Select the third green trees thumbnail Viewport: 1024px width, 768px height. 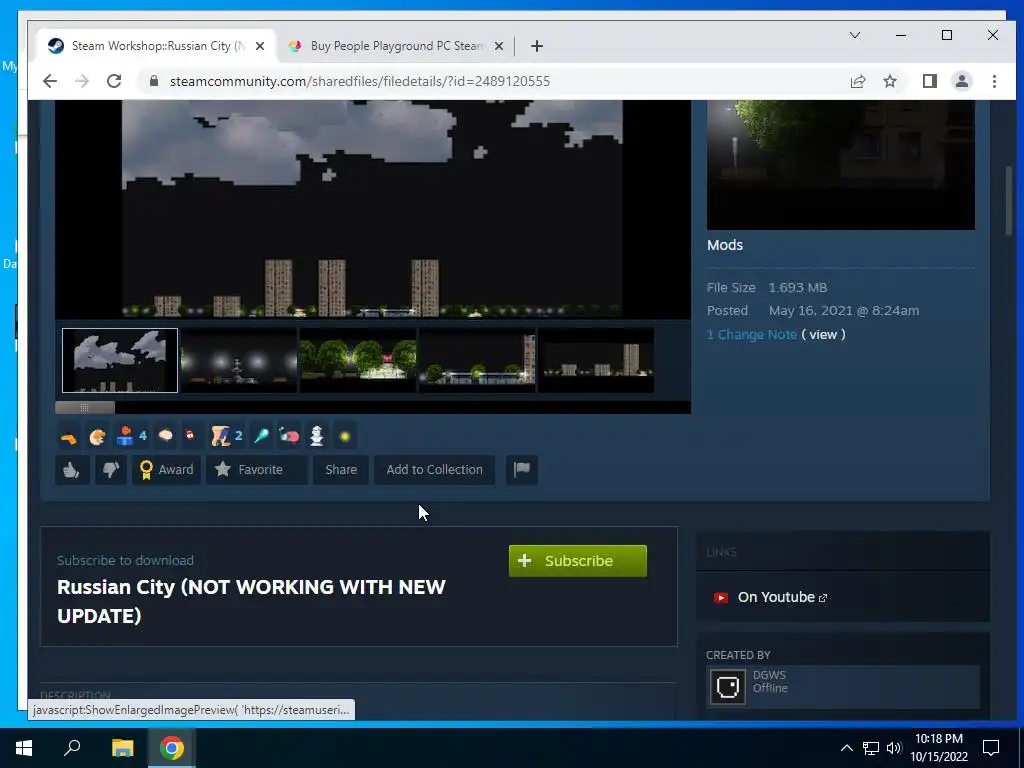pos(358,360)
